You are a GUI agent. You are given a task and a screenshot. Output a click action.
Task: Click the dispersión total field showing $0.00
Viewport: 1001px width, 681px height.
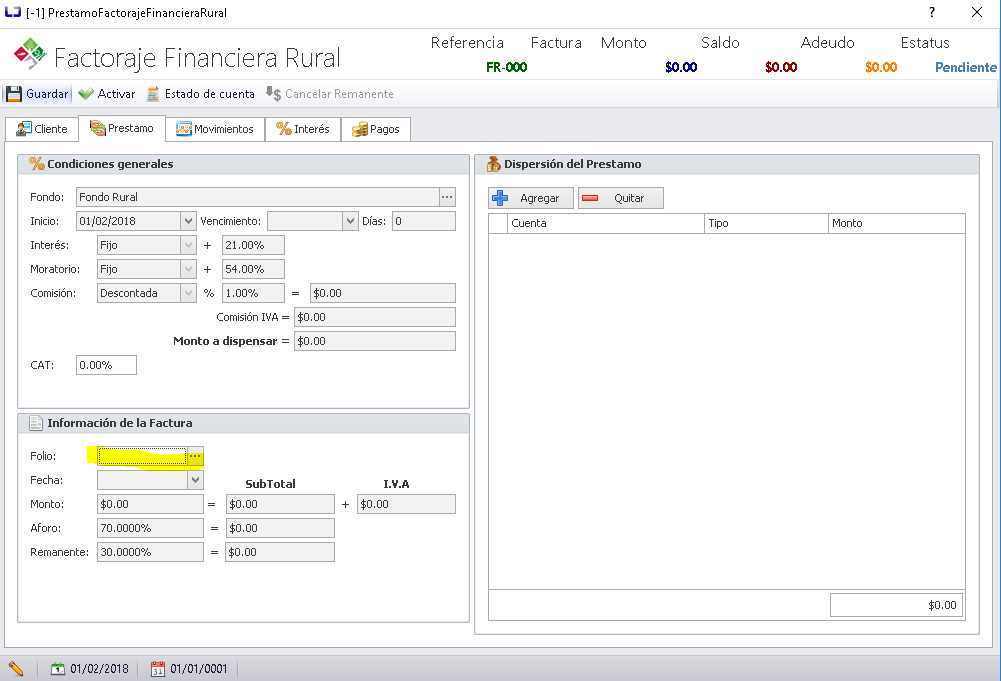click(896, 605)
